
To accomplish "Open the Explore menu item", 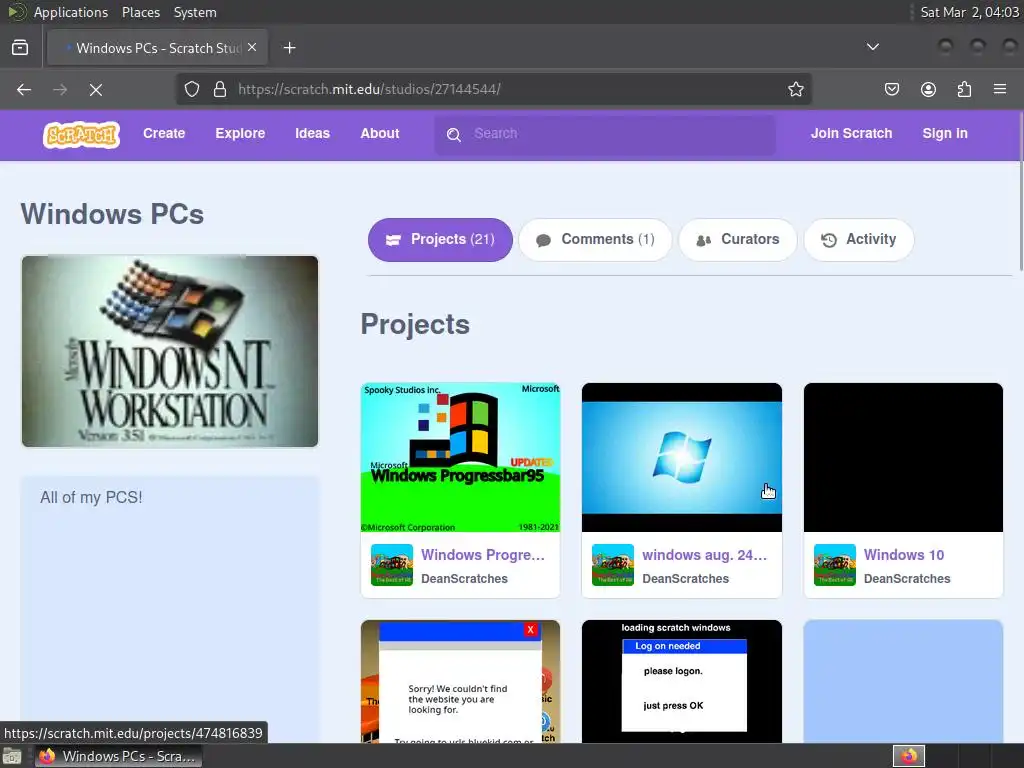I will click(240, 133).
